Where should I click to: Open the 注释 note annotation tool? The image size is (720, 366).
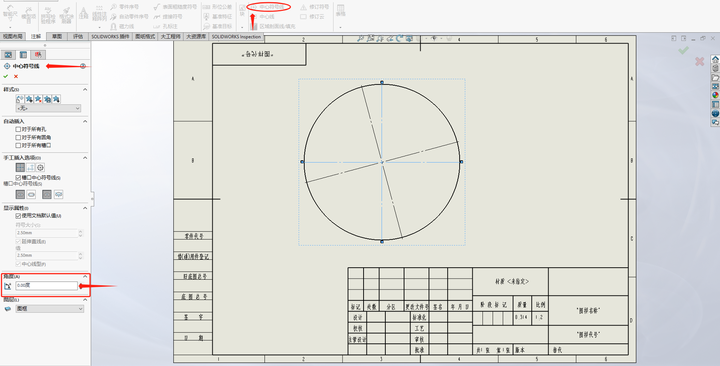click(83, 13)
